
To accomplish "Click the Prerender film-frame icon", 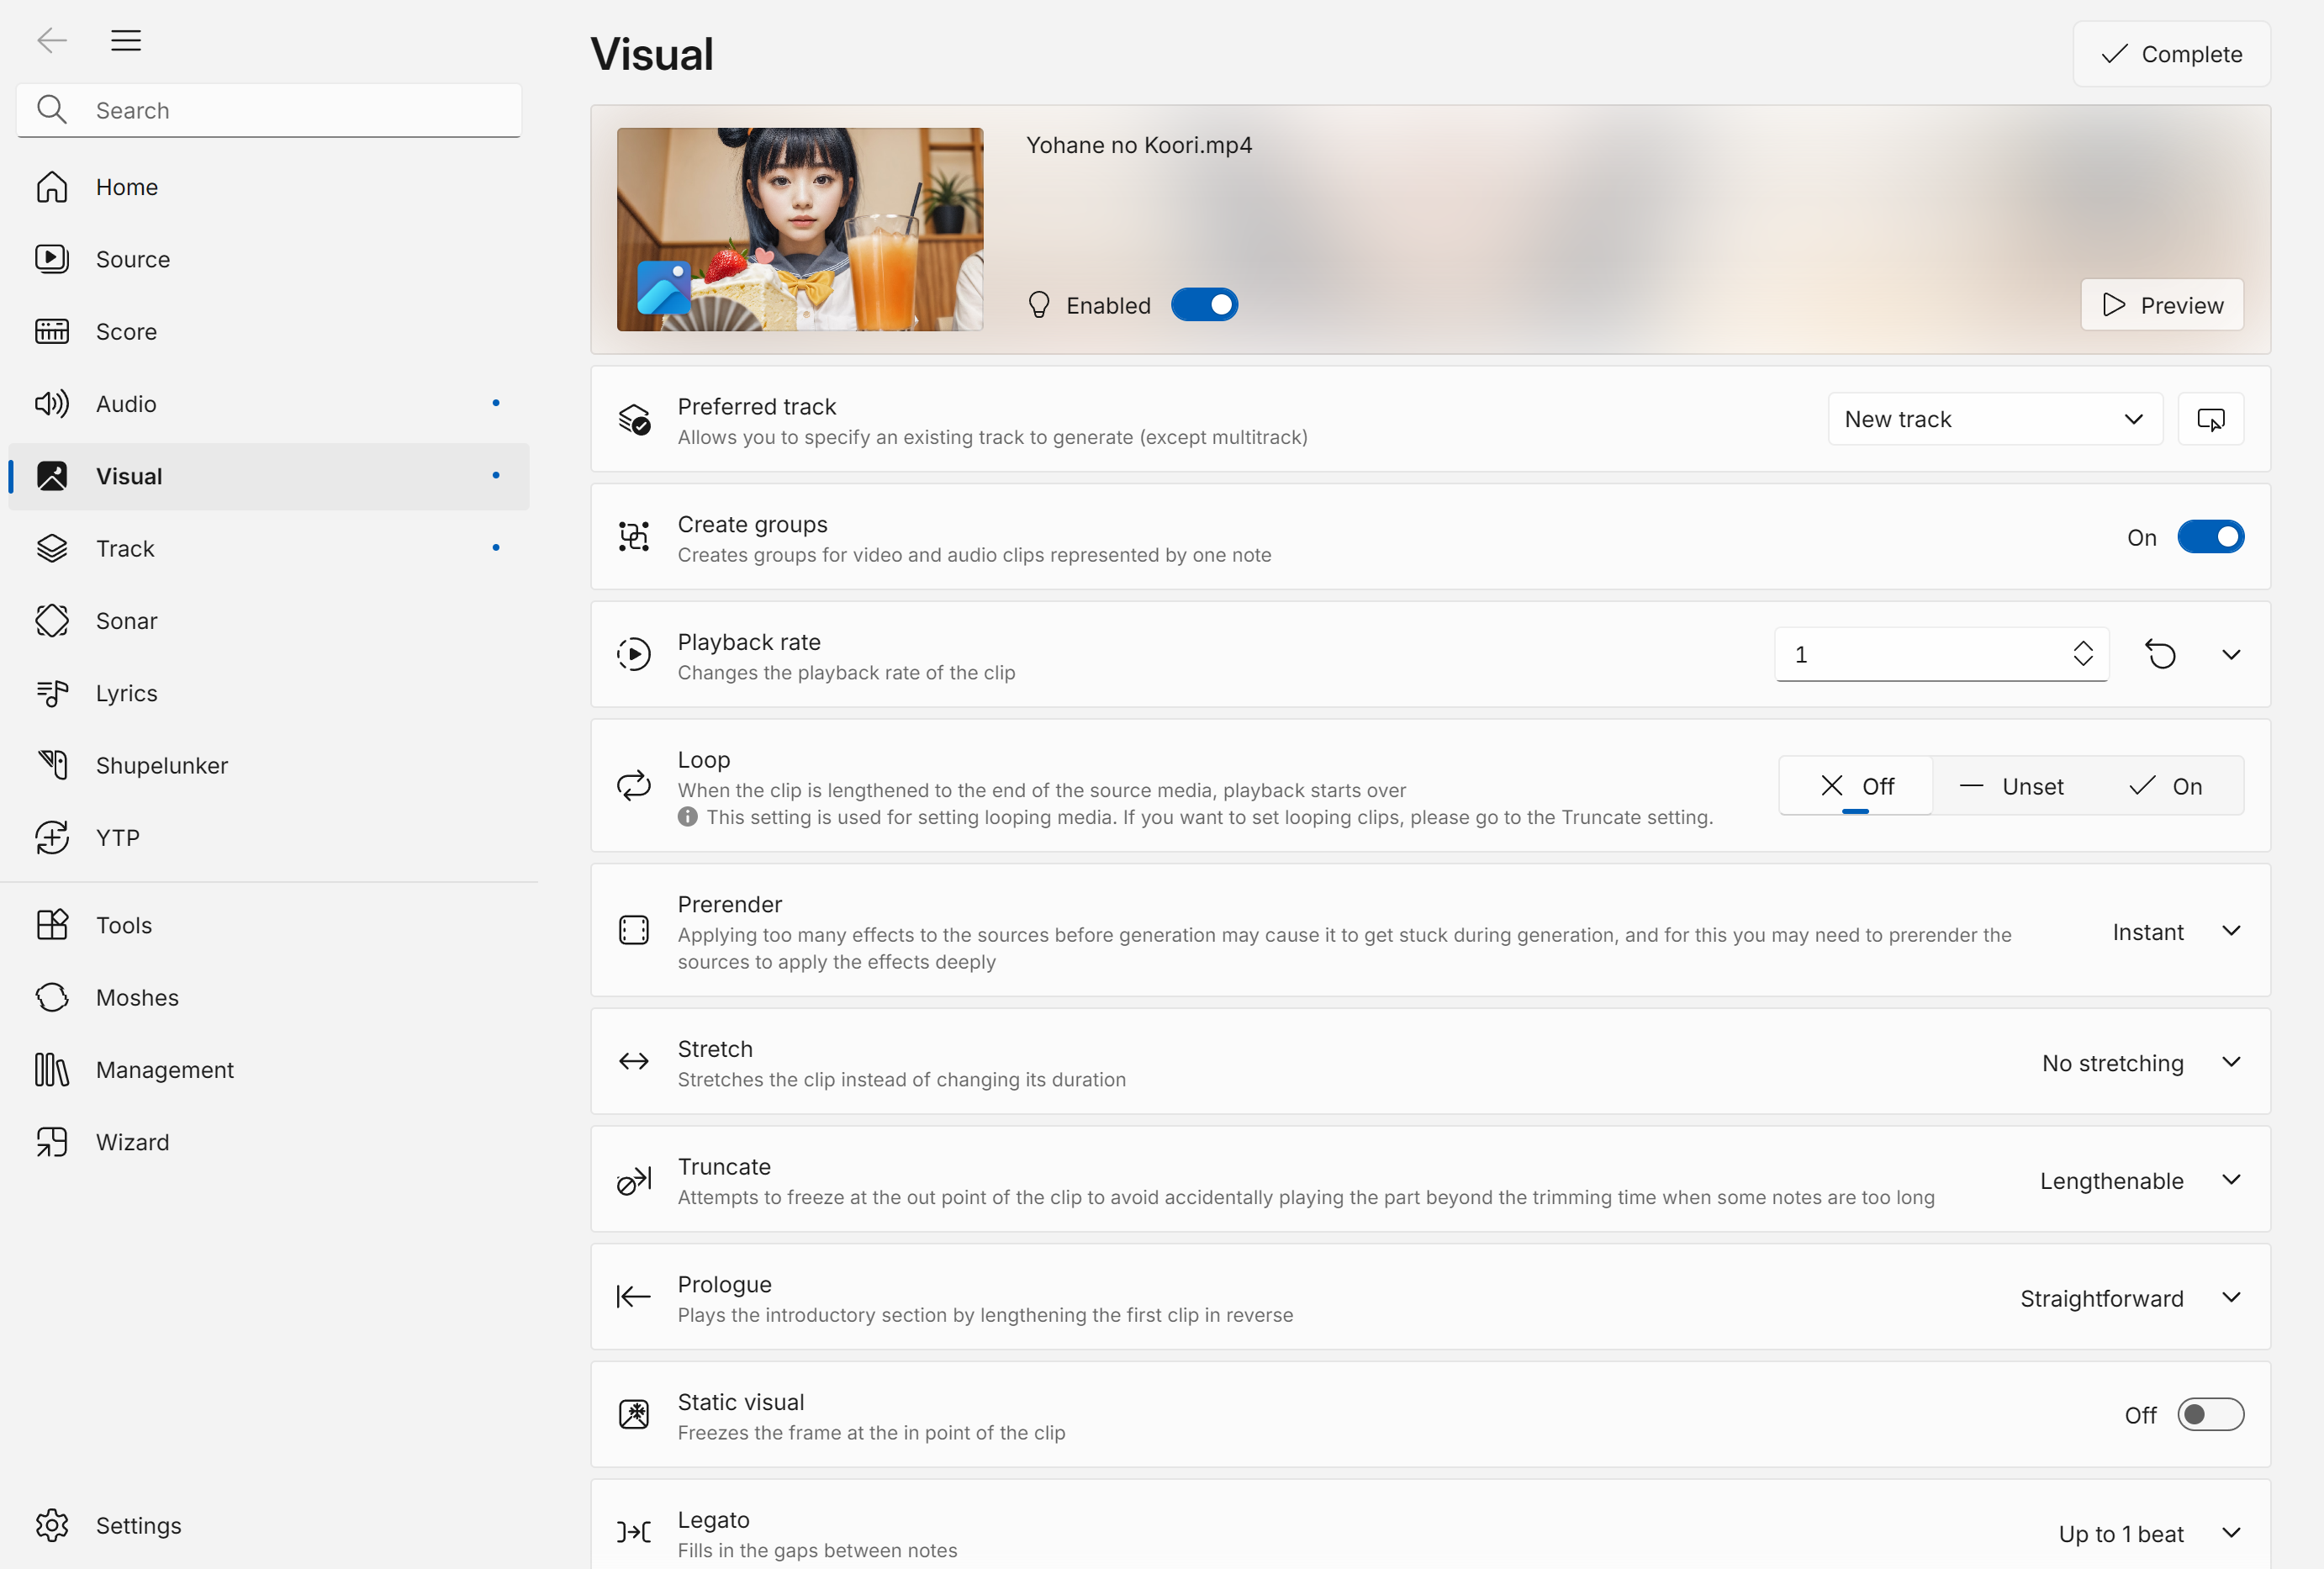I will [x=634, y=930].
